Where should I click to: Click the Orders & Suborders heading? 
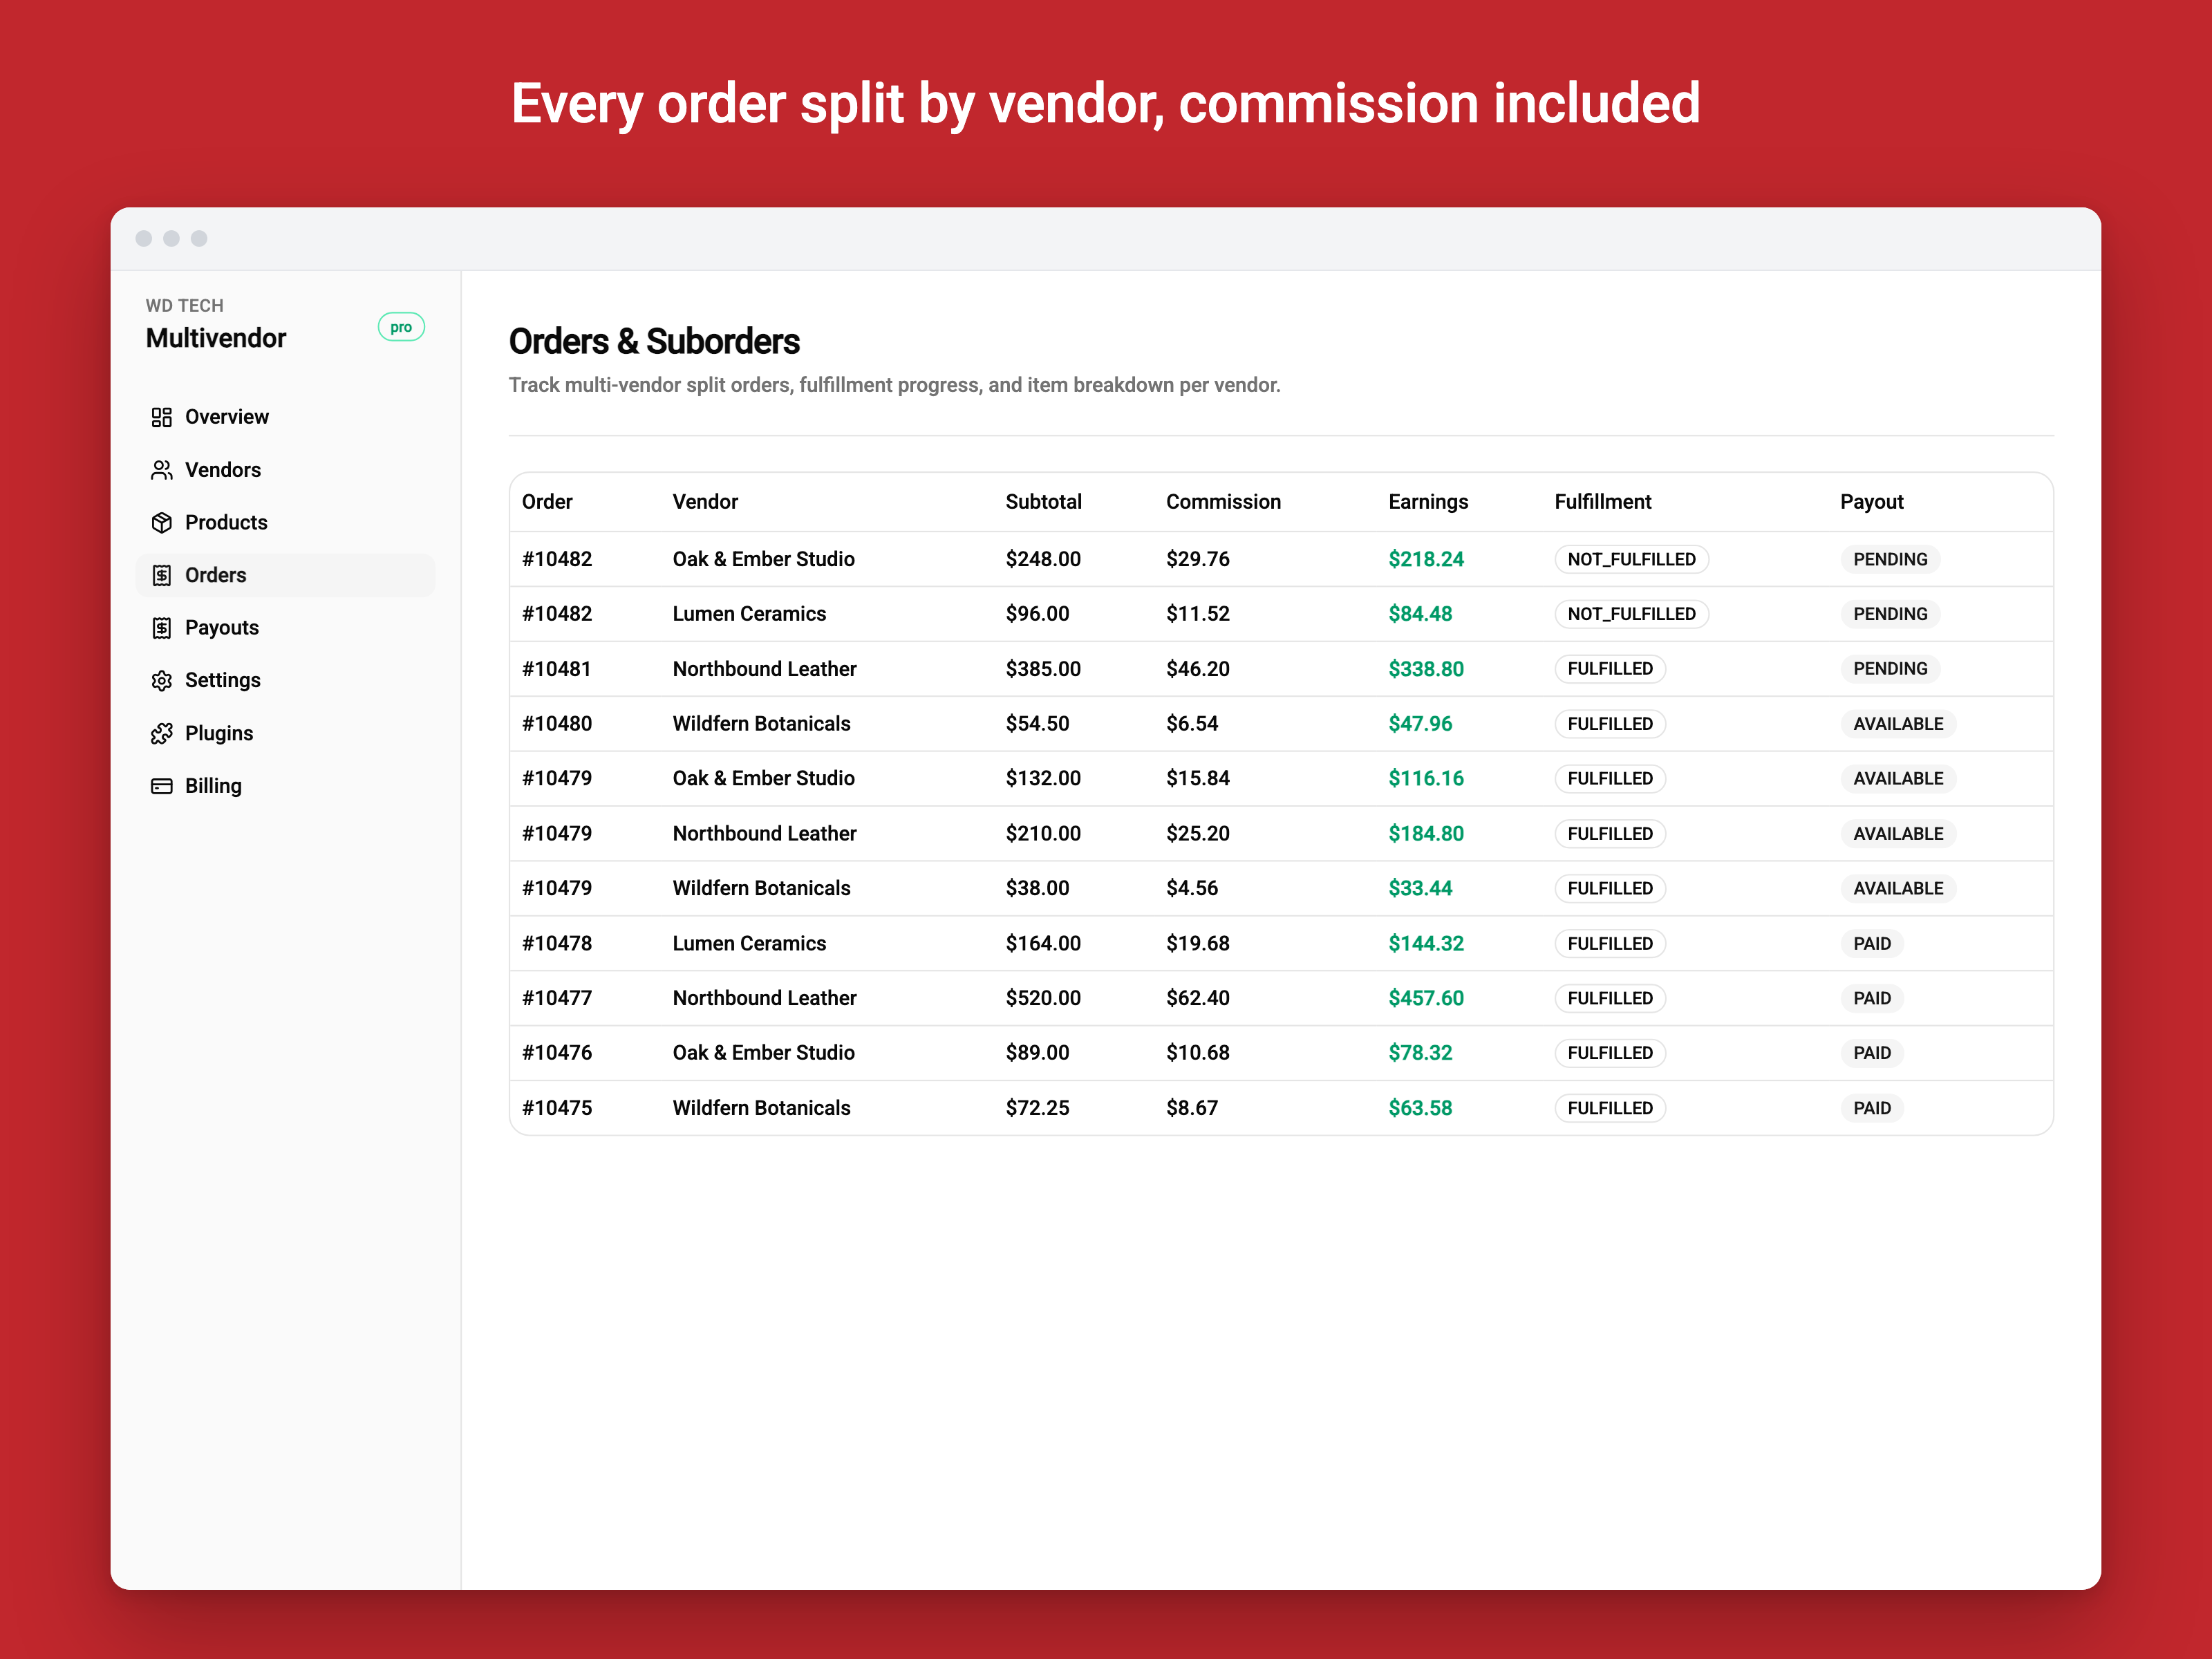pos(654,342)
